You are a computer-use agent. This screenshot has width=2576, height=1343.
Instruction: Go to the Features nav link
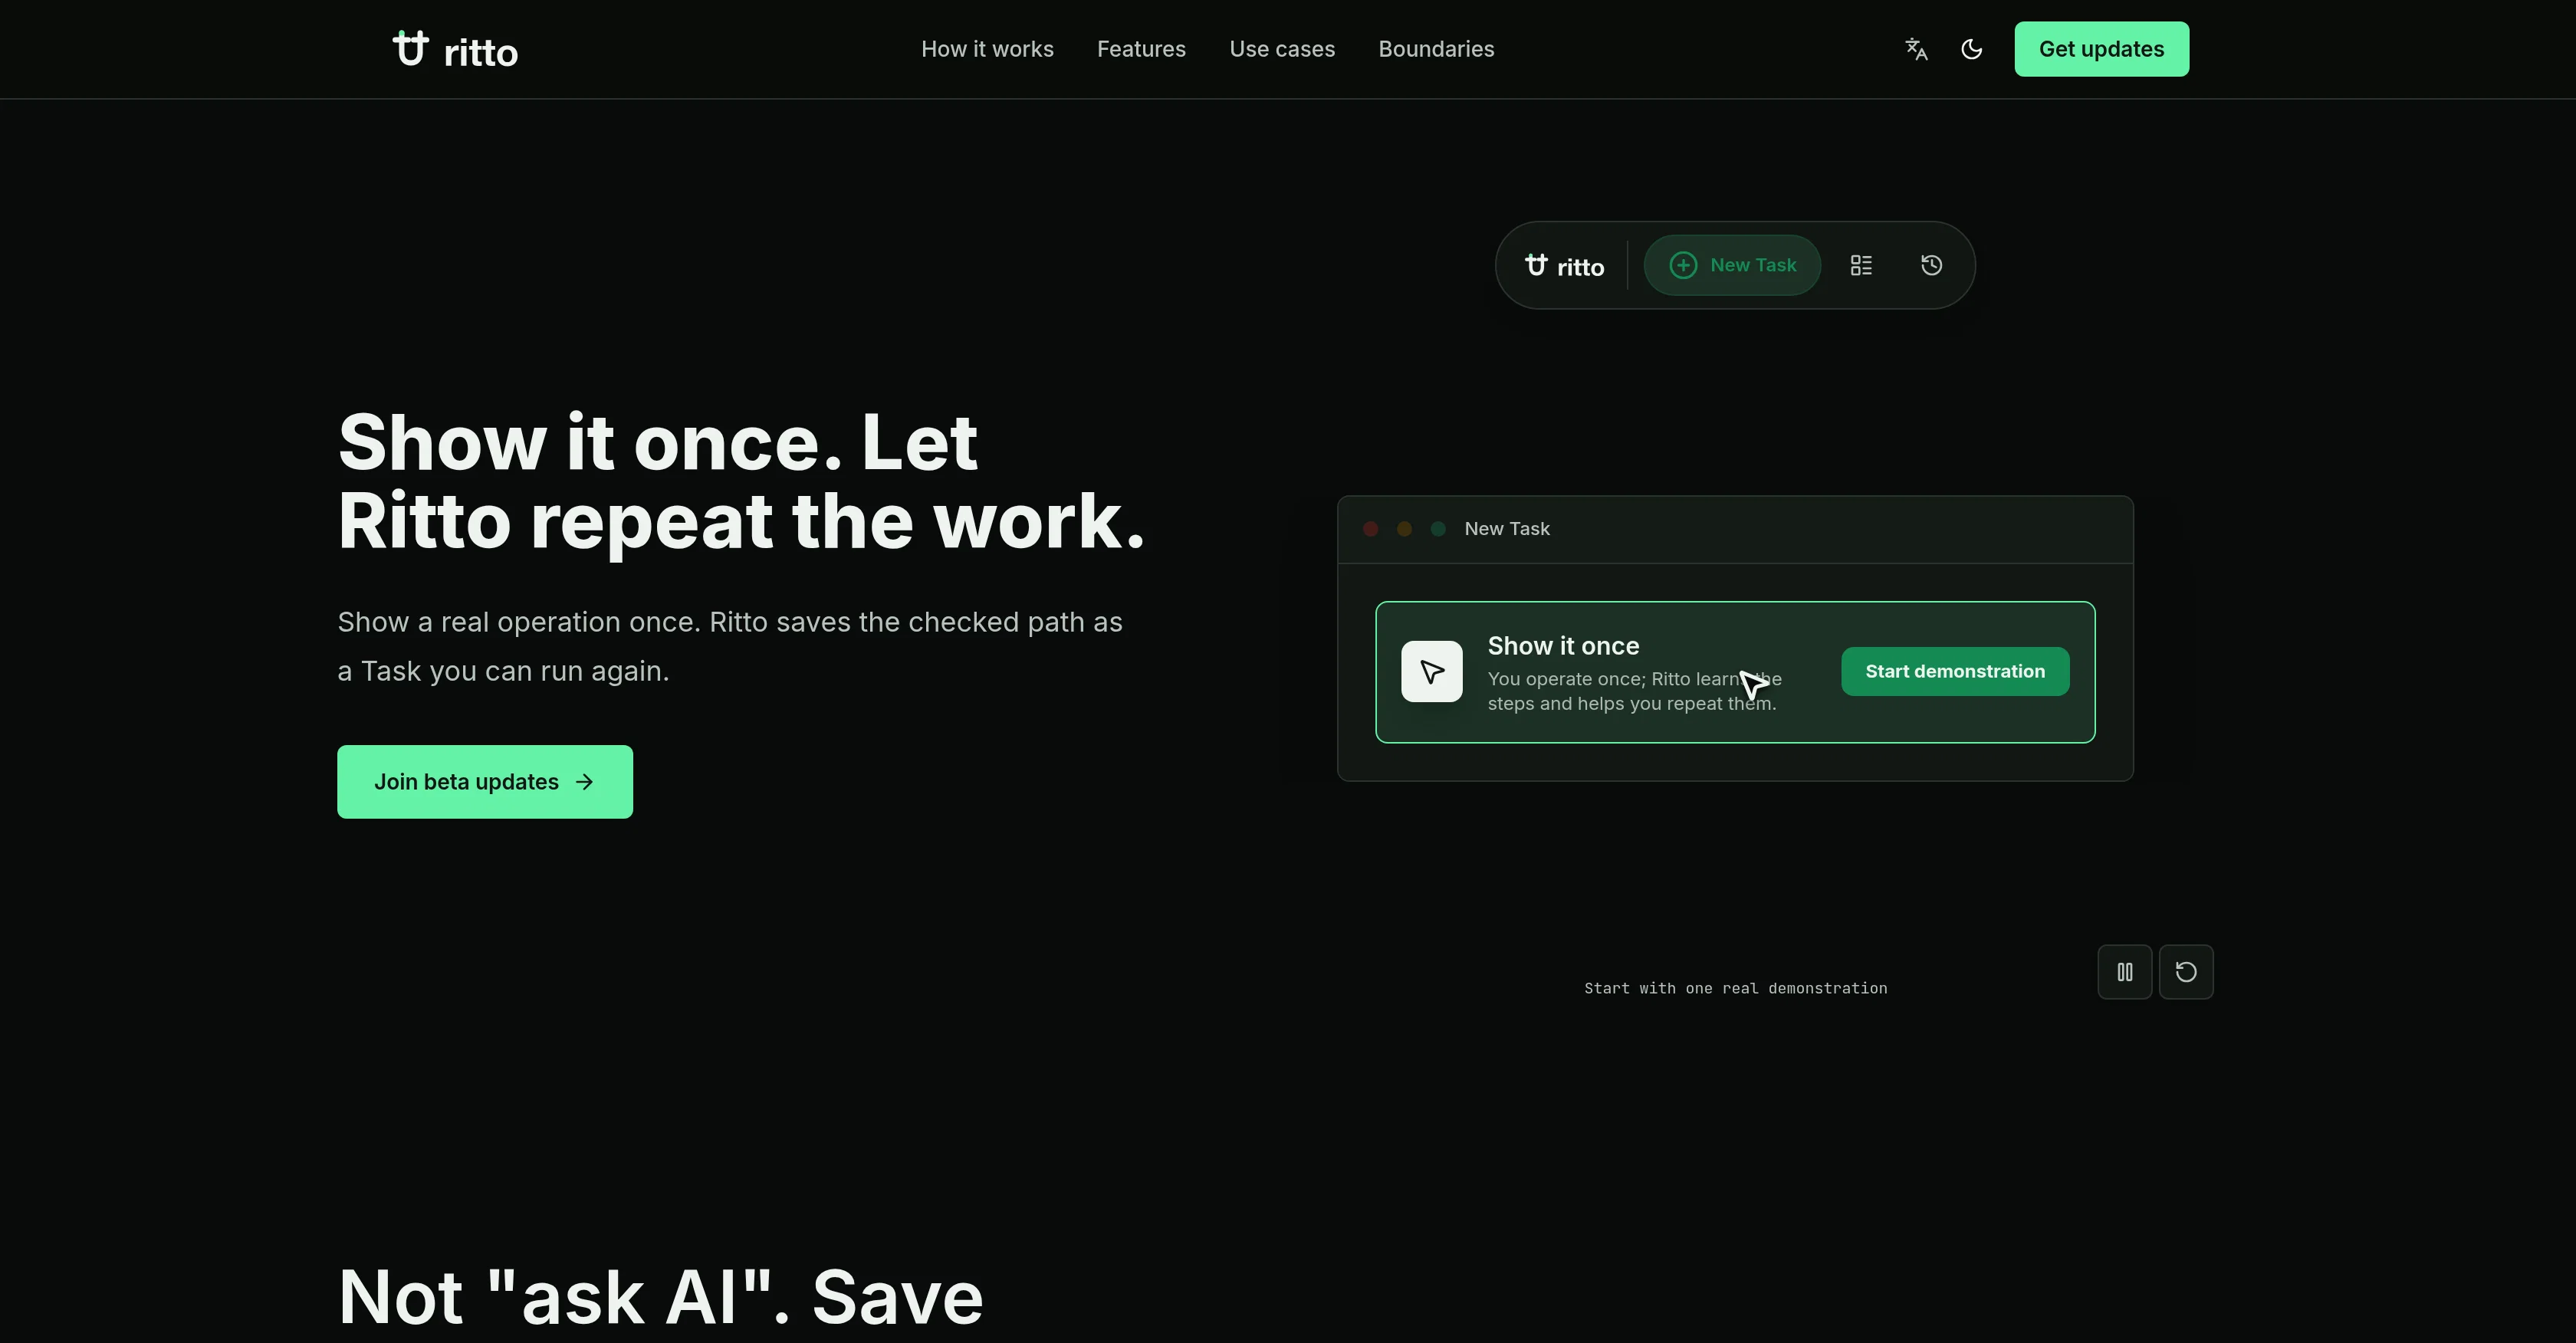click(1141, 49)
